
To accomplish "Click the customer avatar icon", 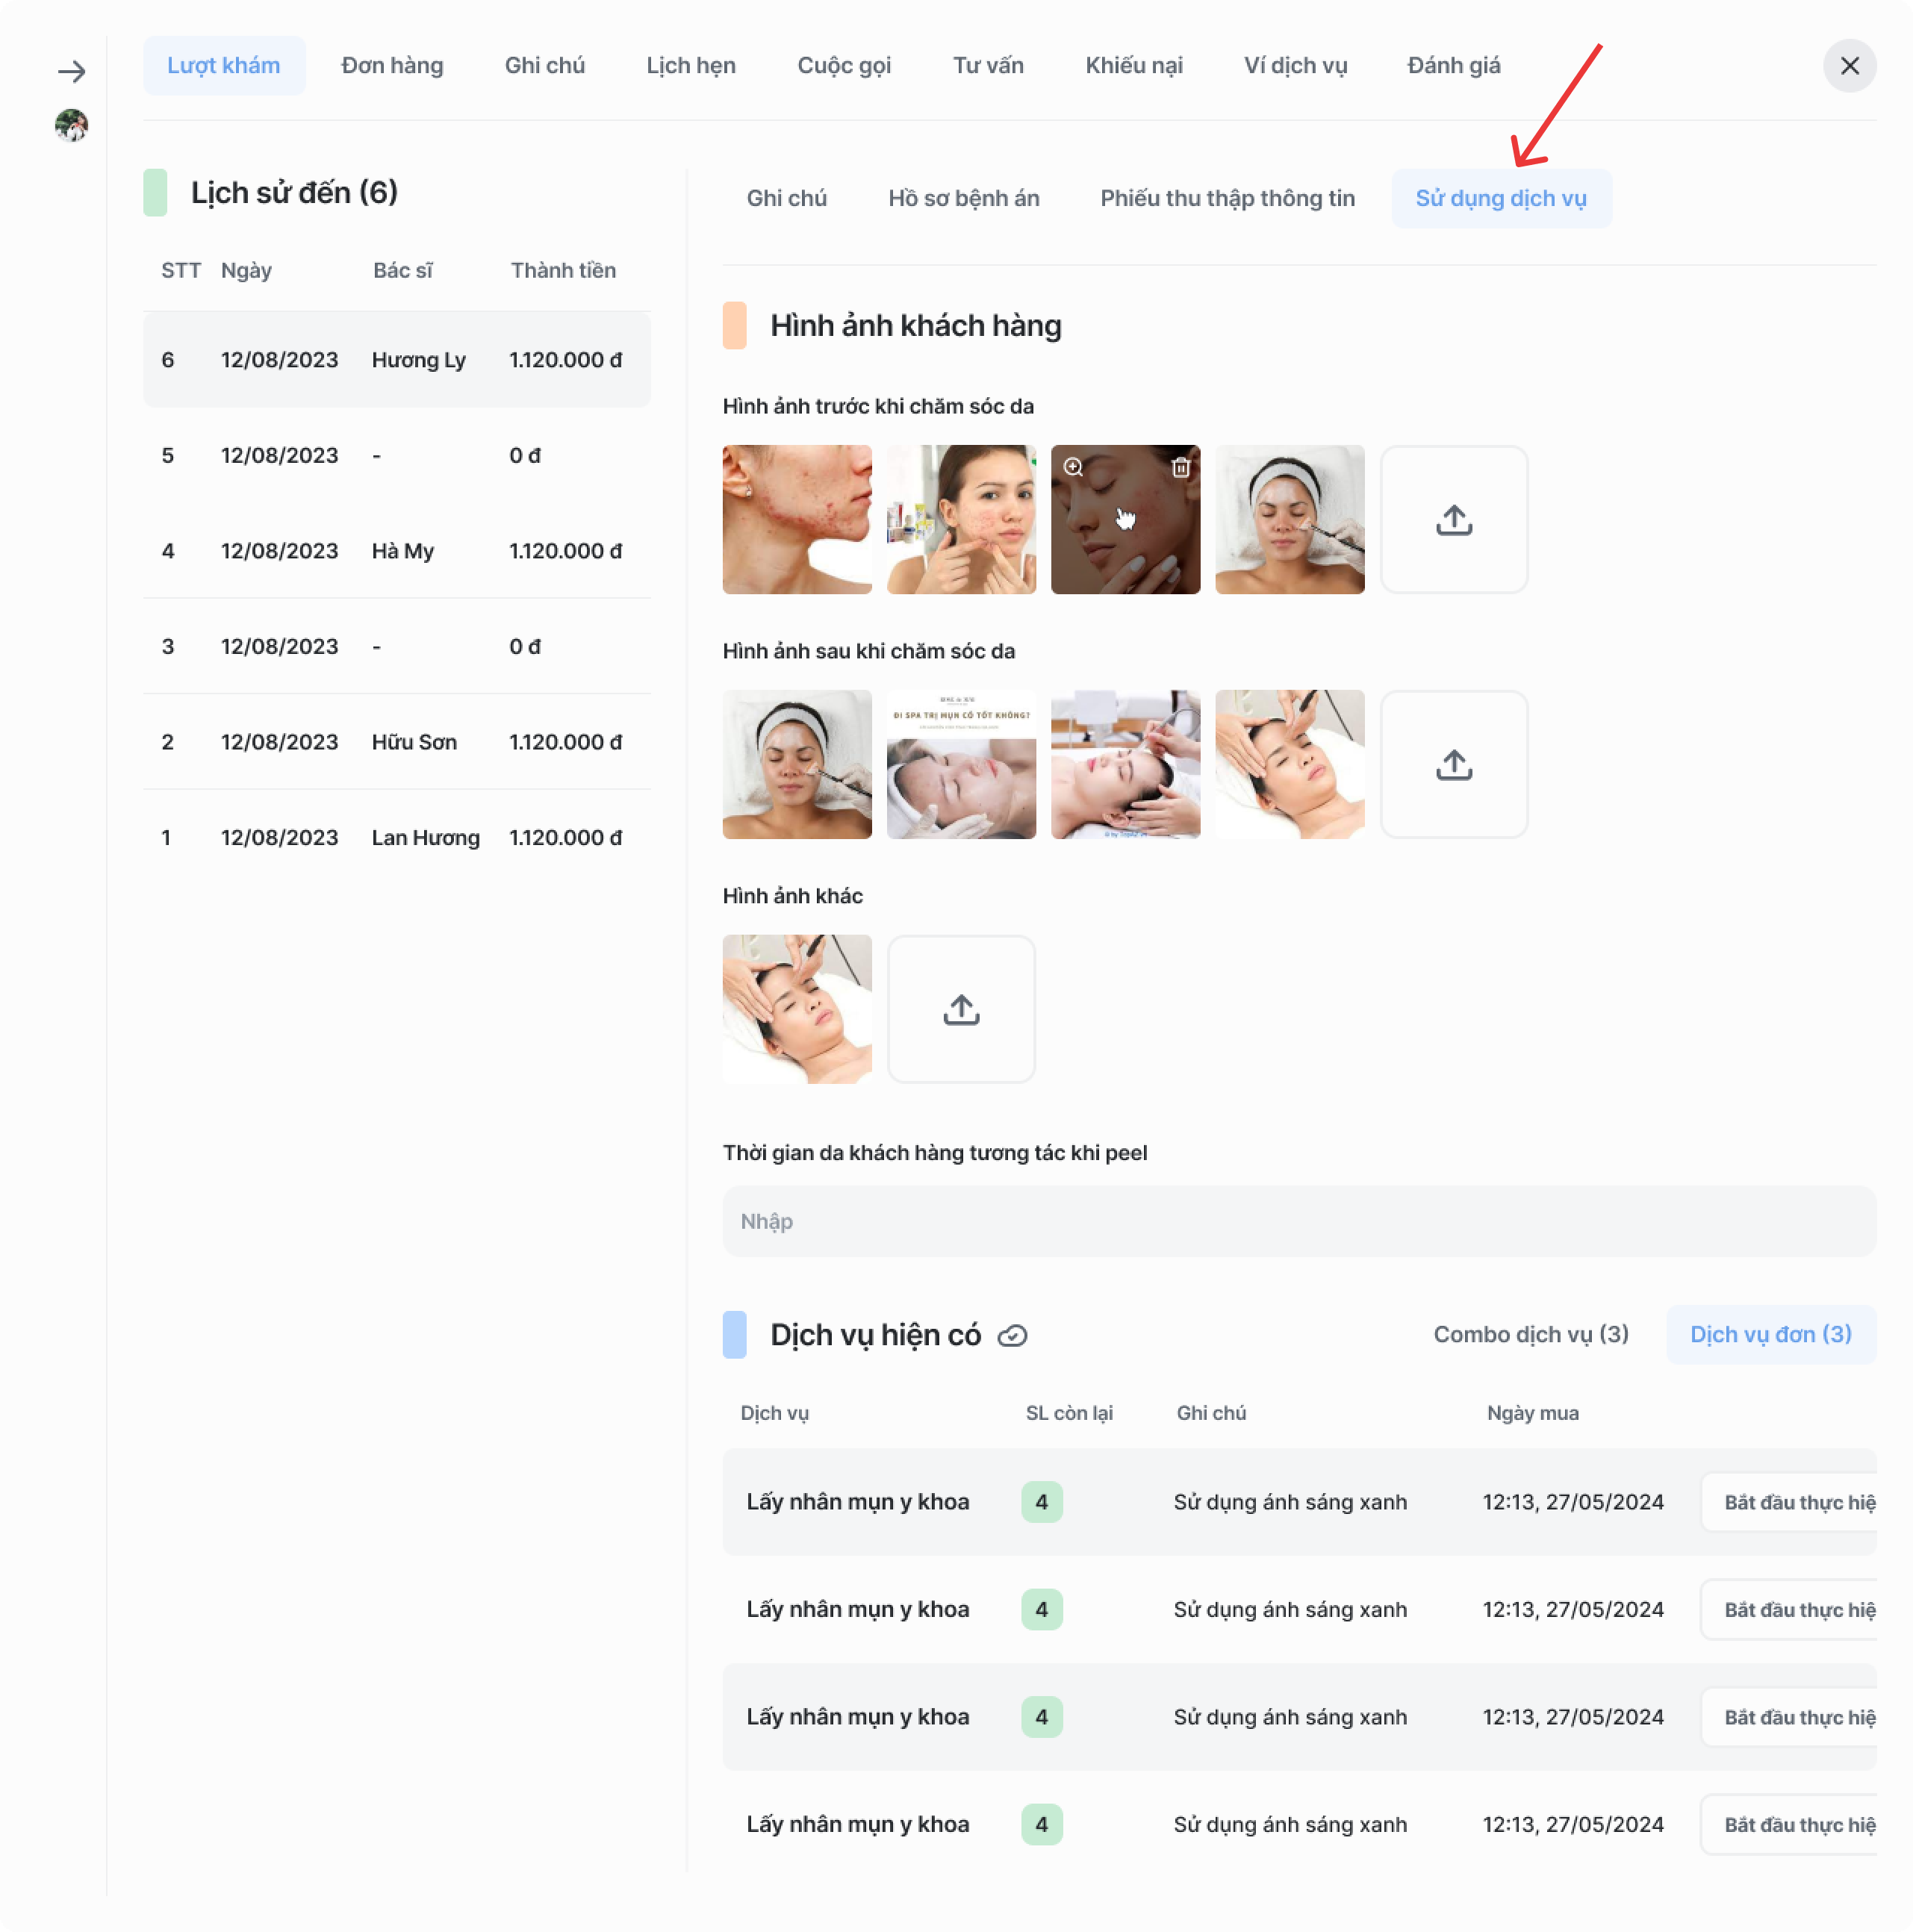I will pyautogui.click(x=71, y=125).
